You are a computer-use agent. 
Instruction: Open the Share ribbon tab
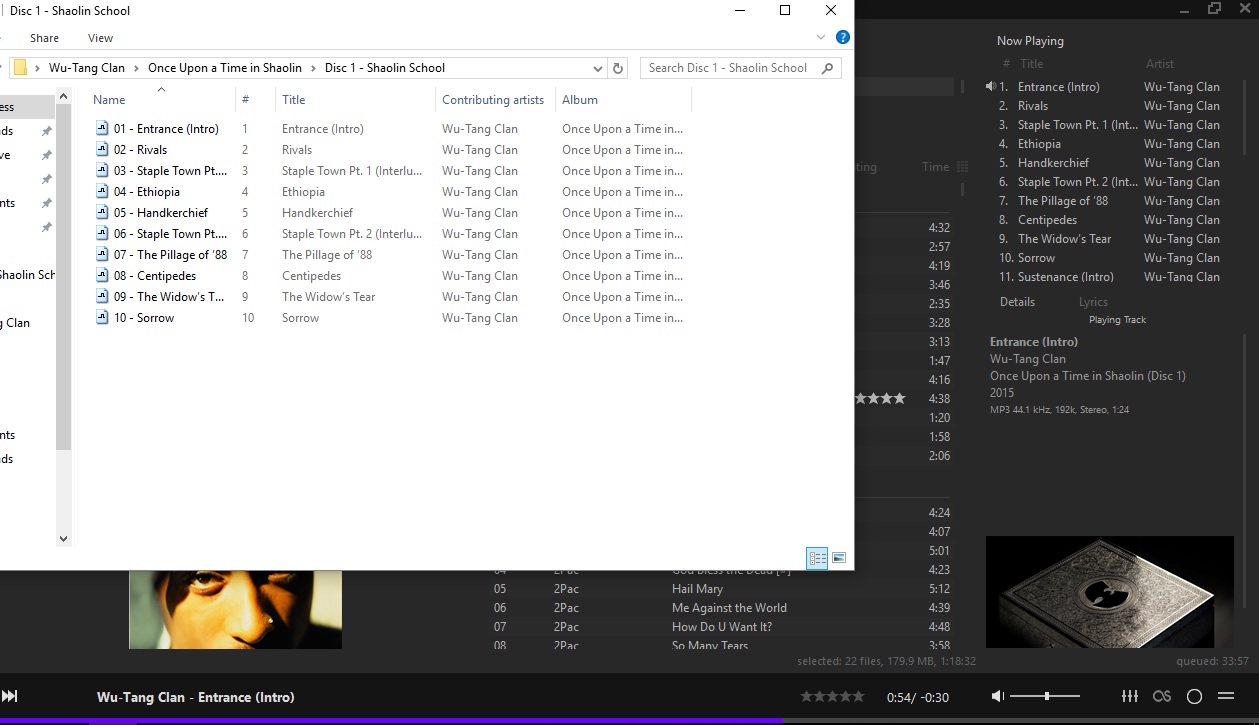coord(44,38)
